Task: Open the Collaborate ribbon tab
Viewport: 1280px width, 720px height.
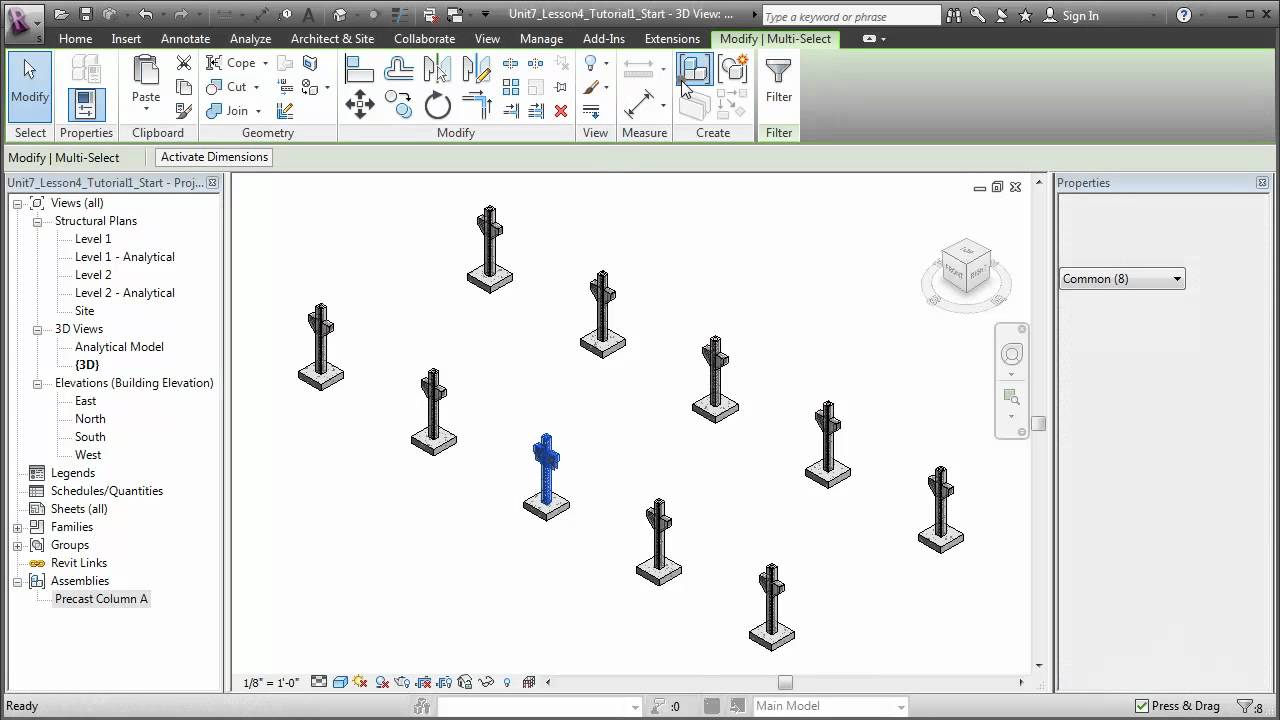Action: point(424,39)
